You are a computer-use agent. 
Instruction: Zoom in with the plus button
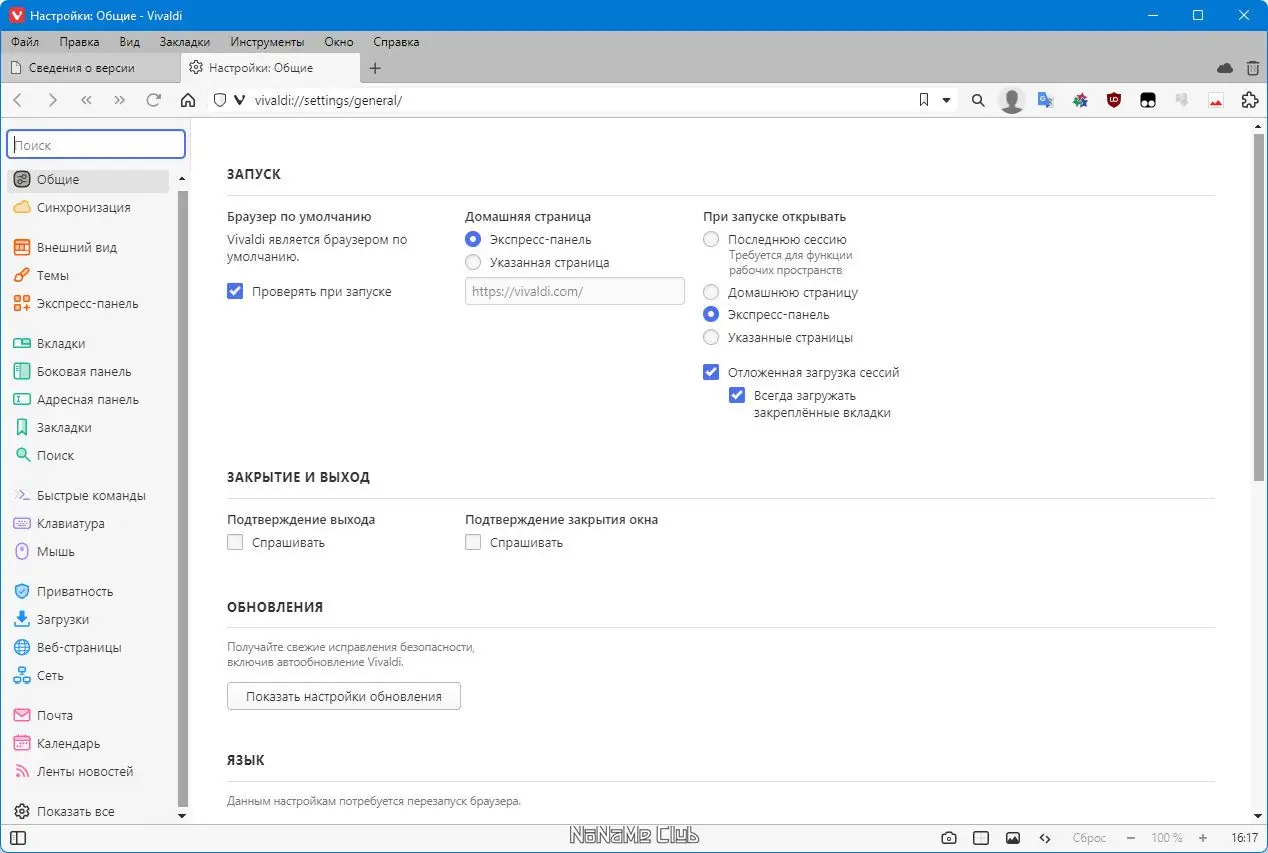pos(1203,838)
